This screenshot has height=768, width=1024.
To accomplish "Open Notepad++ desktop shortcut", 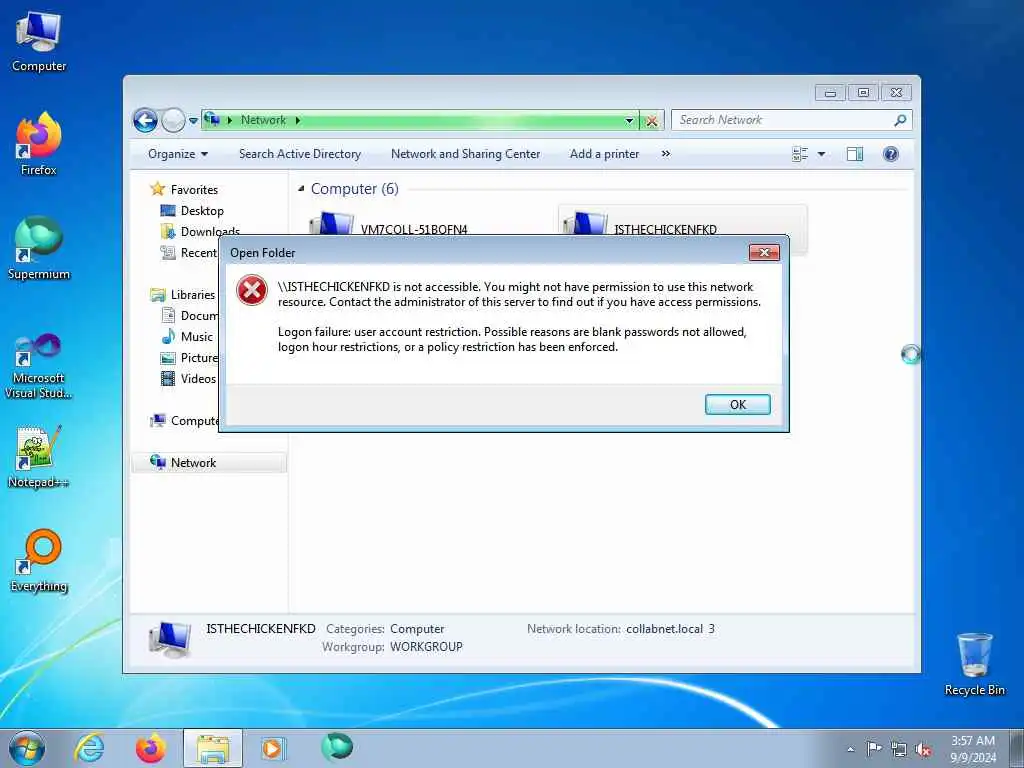I will tap(39, 456).
